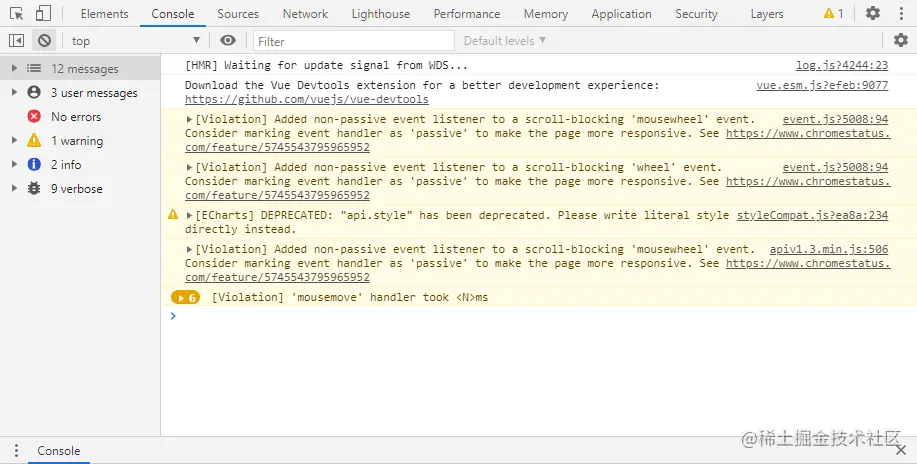Open the Default levels dropdown

click(x=505, y=40)
